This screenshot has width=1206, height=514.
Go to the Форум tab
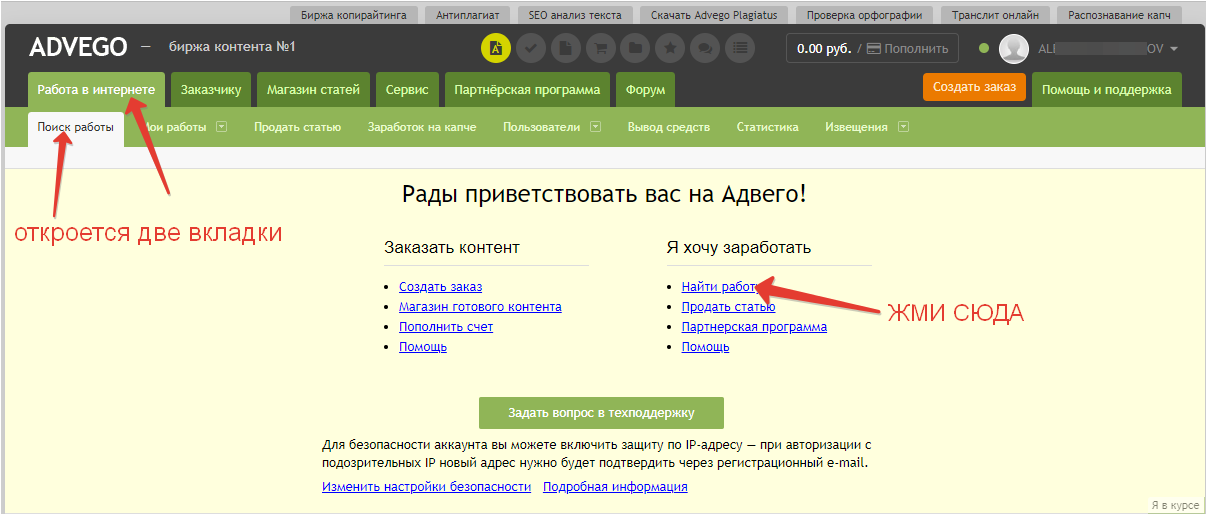click(645, 90)
